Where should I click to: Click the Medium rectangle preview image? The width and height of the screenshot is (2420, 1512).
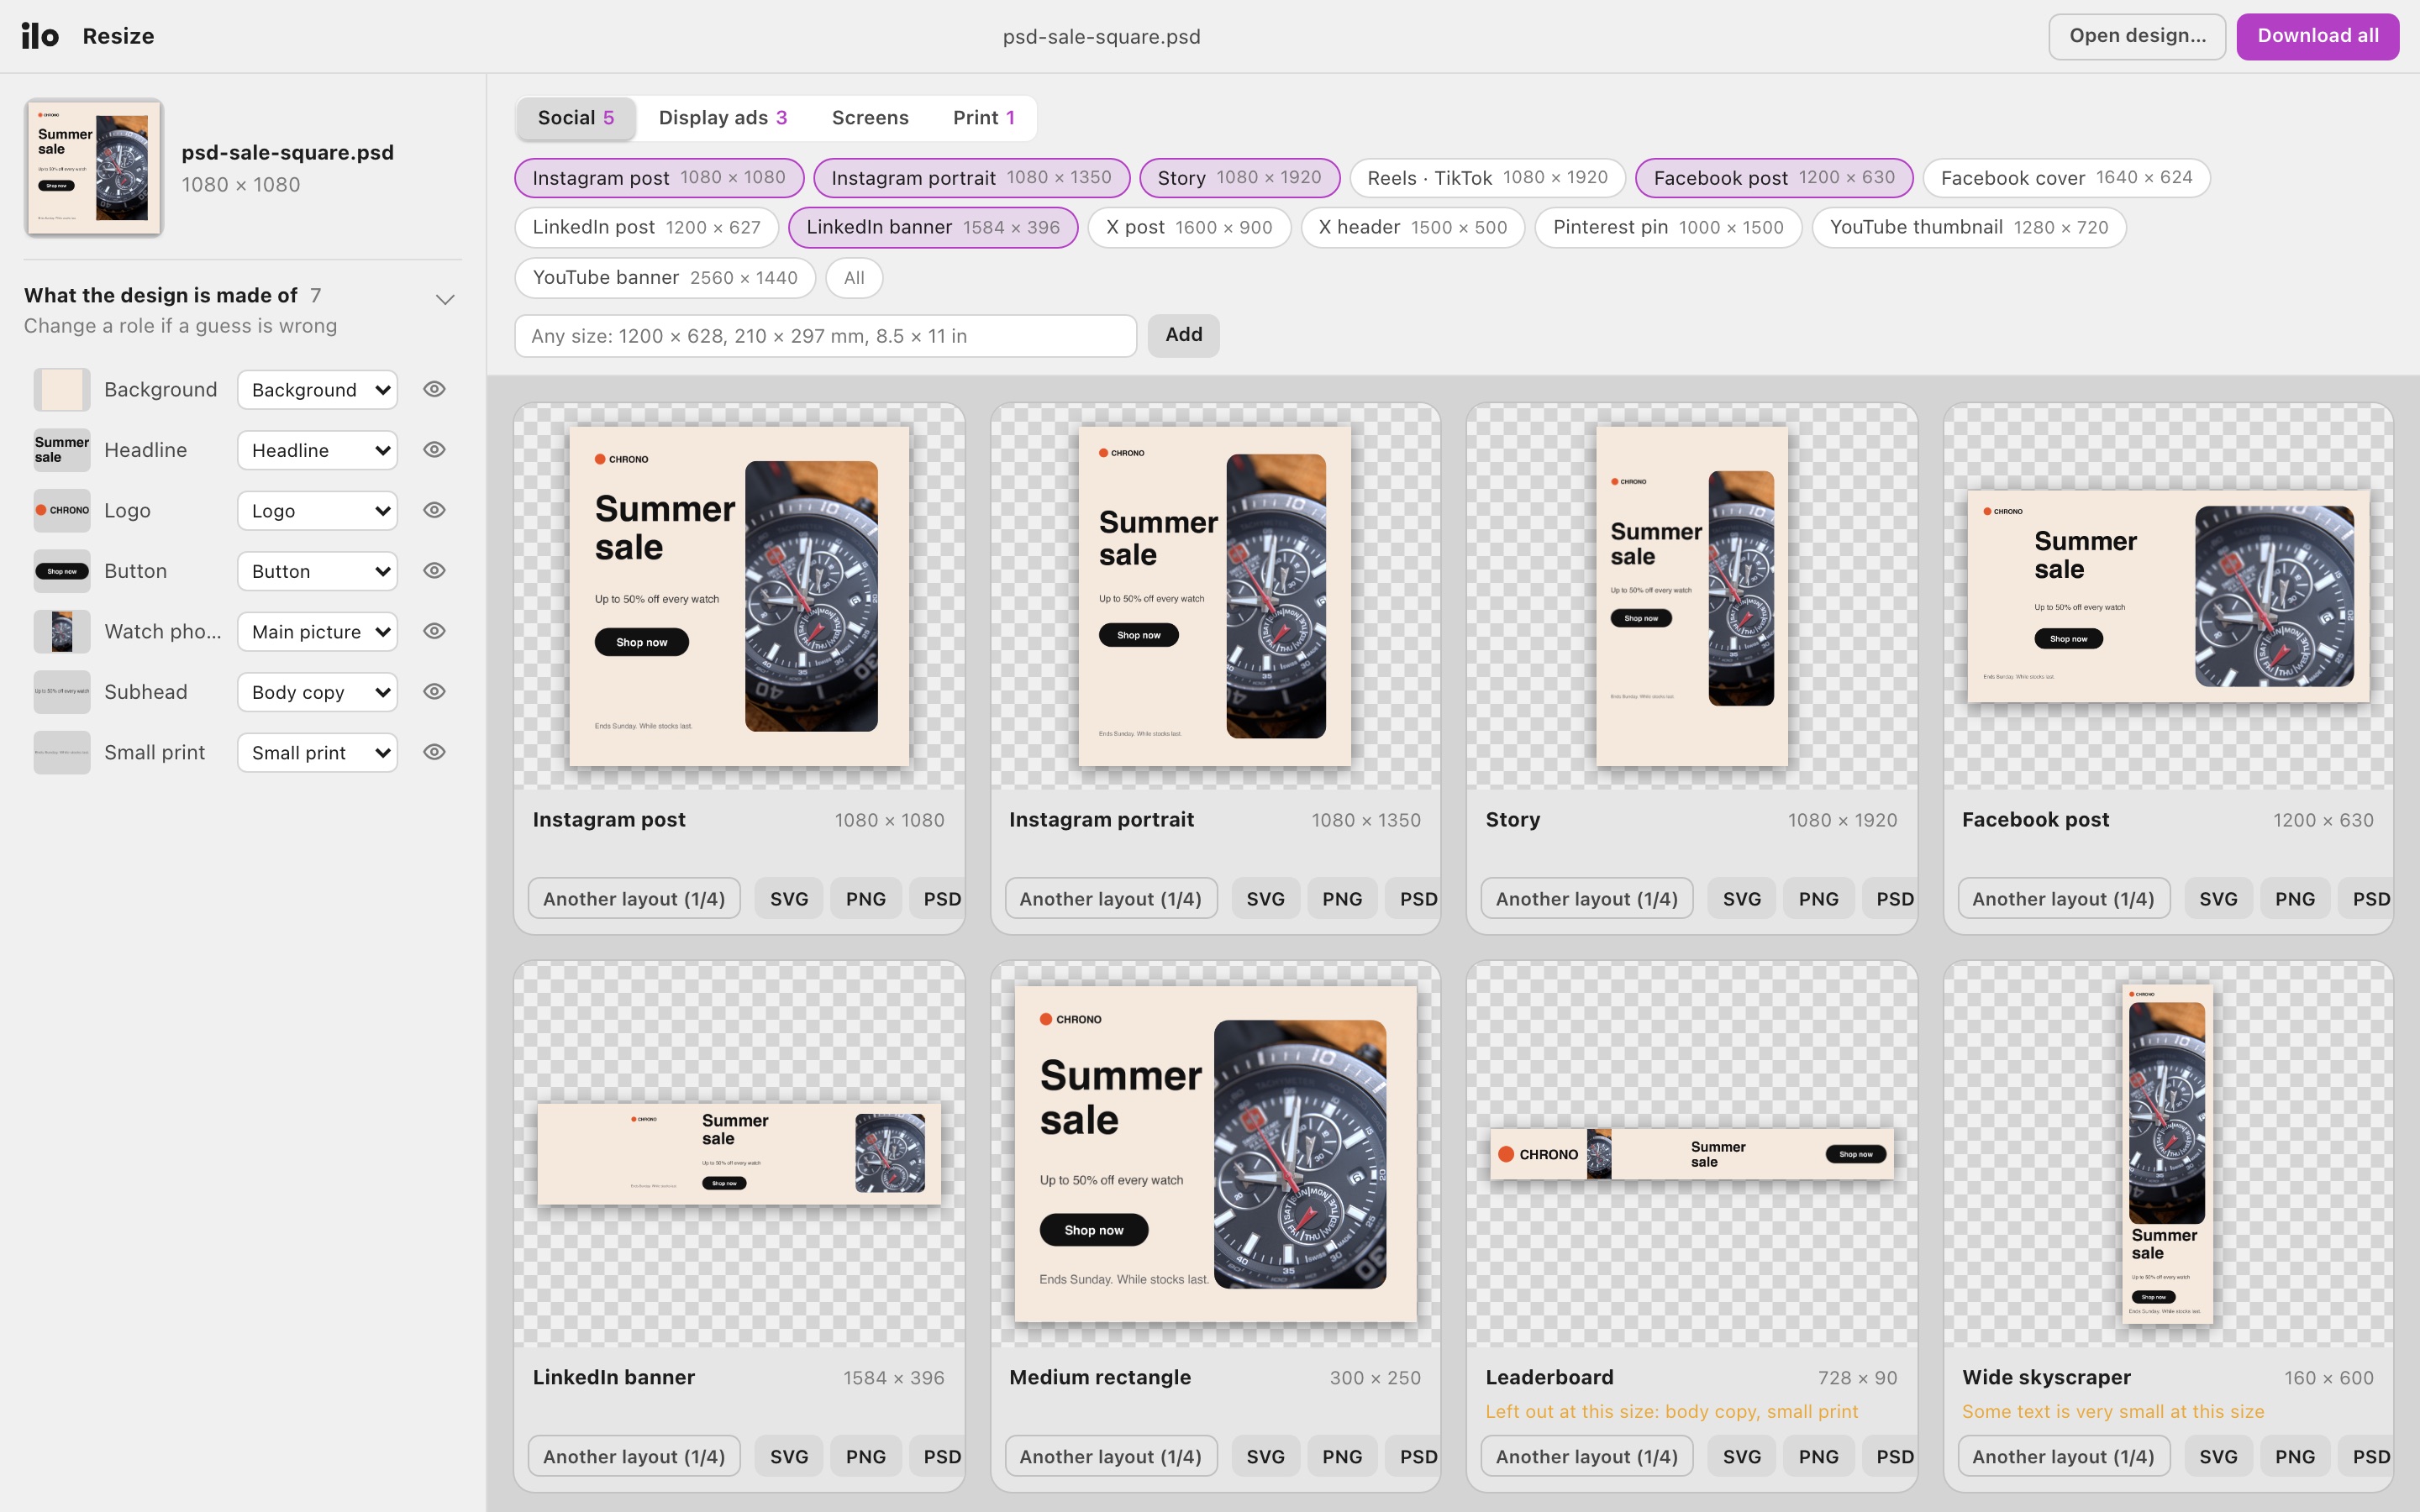coord(1215,1153)
